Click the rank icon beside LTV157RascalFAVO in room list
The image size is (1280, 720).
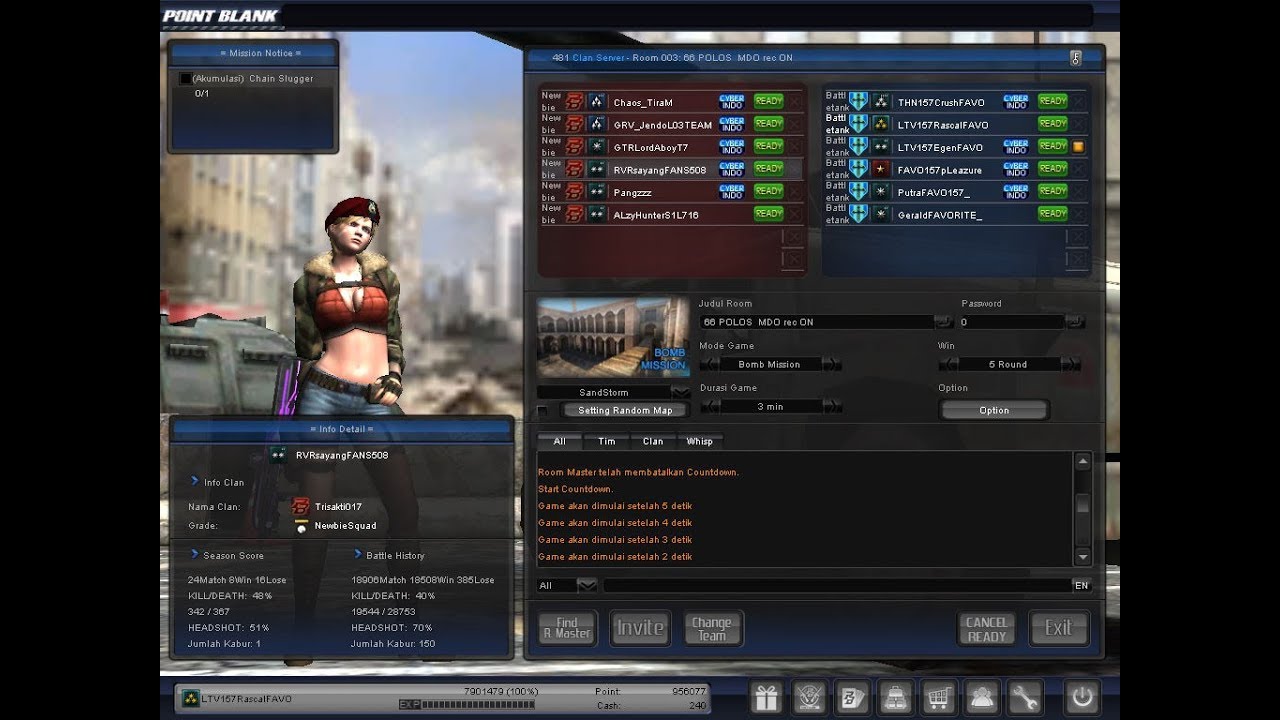[x=881, y=124]
